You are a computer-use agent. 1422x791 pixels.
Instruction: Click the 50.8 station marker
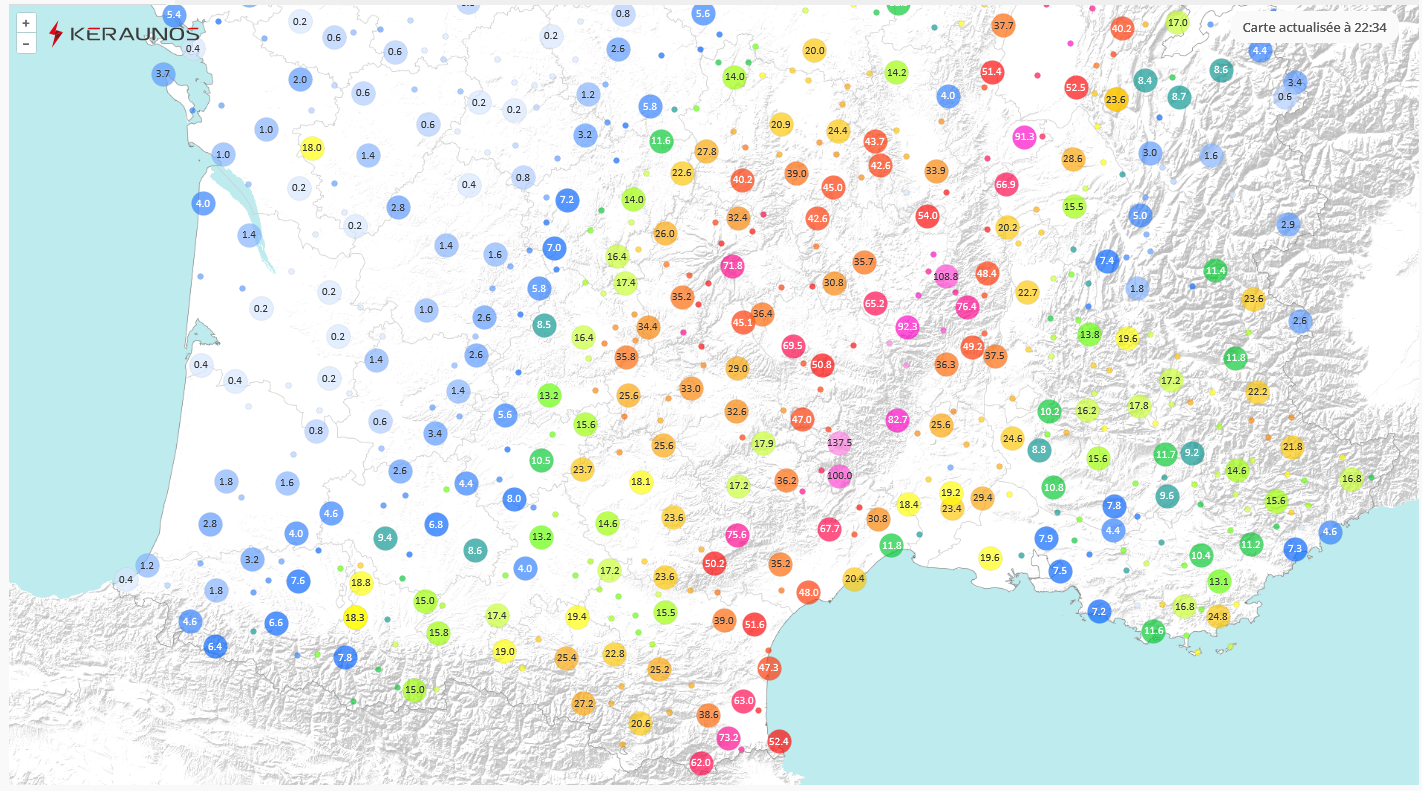point(822,365)
